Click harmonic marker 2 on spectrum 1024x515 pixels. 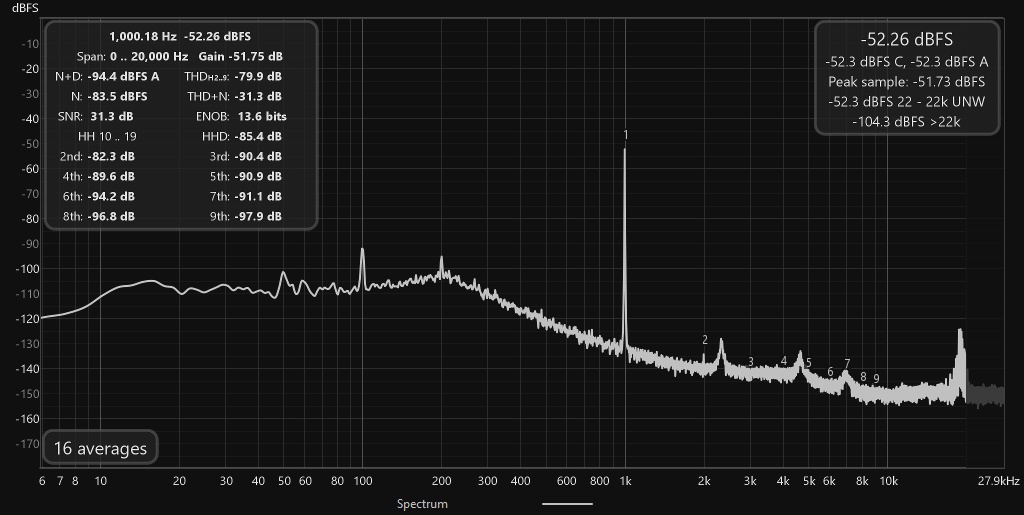(x=705, y=340)
